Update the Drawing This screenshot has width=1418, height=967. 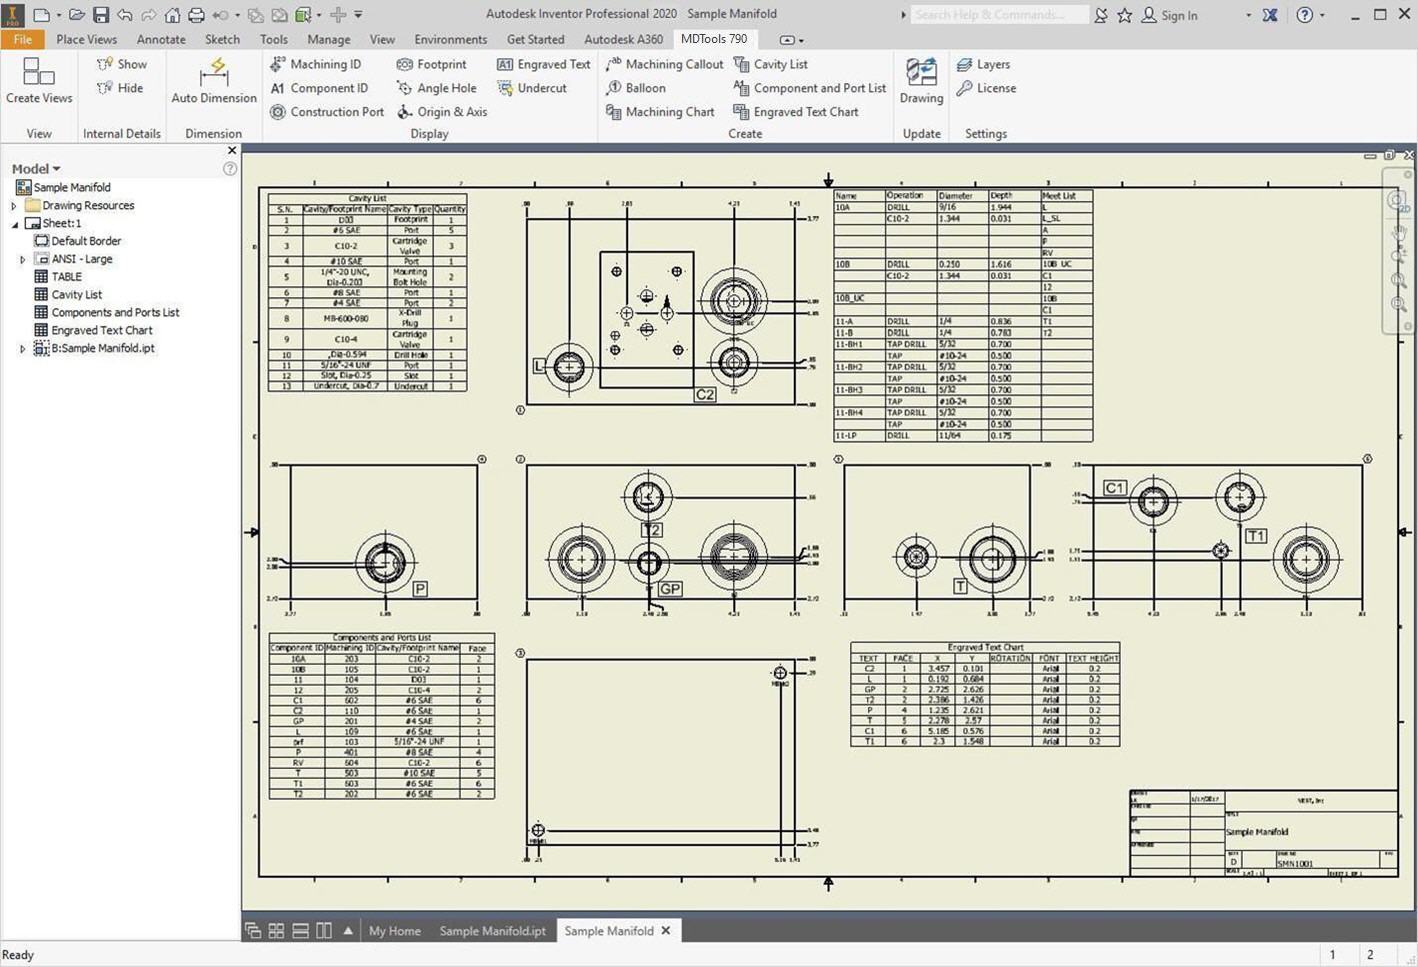[x=921, y=80]
